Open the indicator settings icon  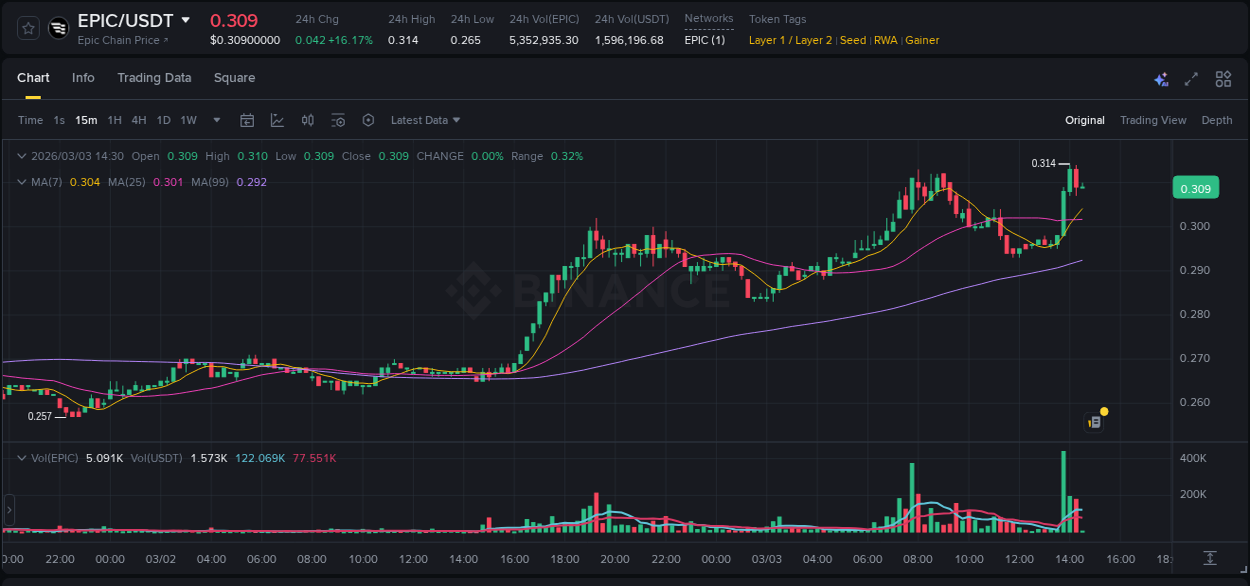[x=338, y=120]
